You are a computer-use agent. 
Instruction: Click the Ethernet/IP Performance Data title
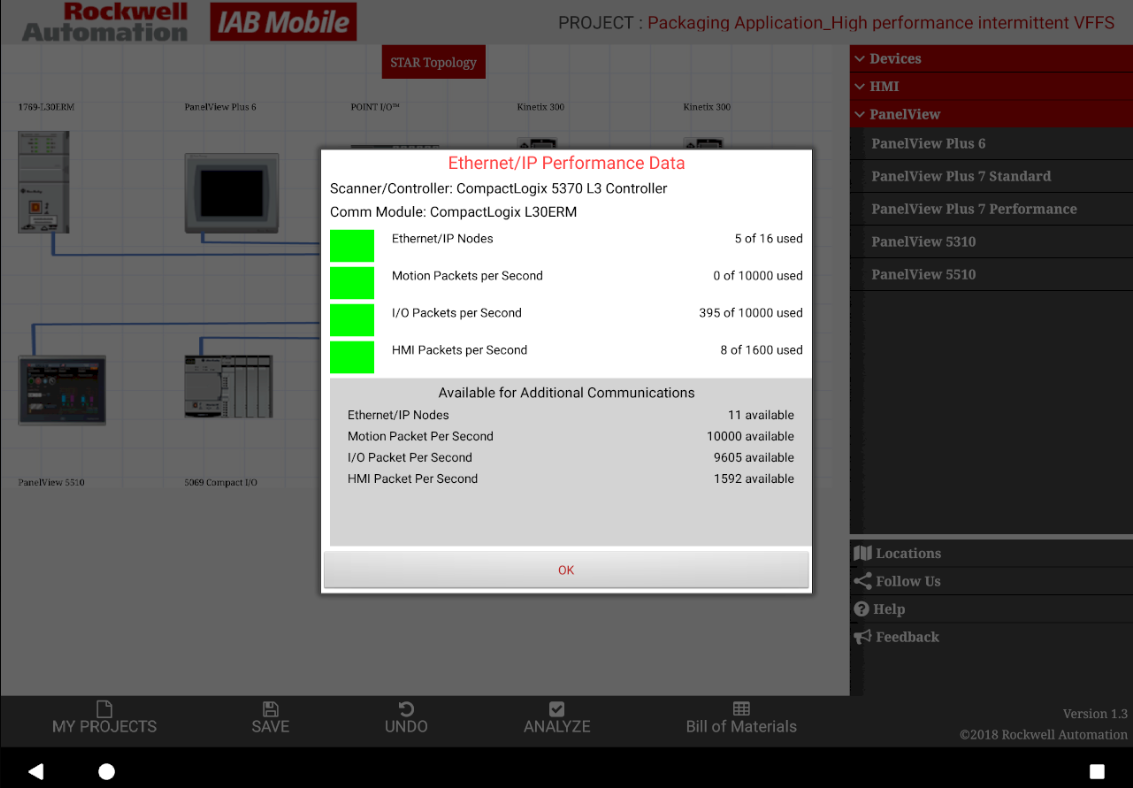point(566,163)
